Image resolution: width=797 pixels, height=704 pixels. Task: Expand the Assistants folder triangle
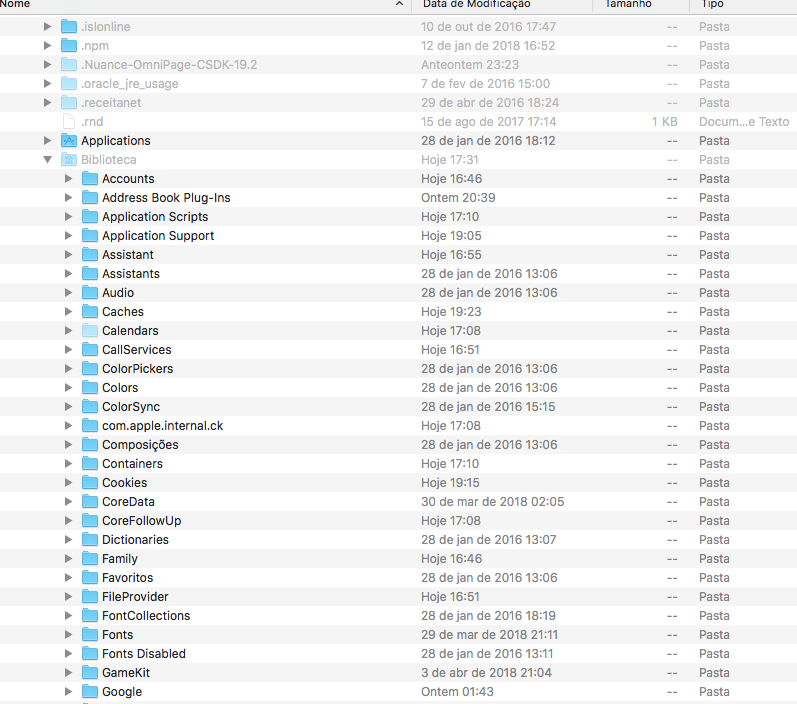tap(68, 273)
